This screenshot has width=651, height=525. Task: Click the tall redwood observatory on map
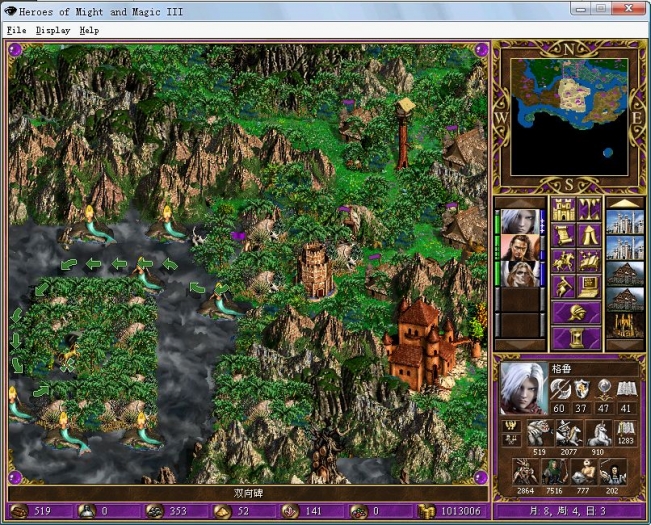(x=404, y=134)
